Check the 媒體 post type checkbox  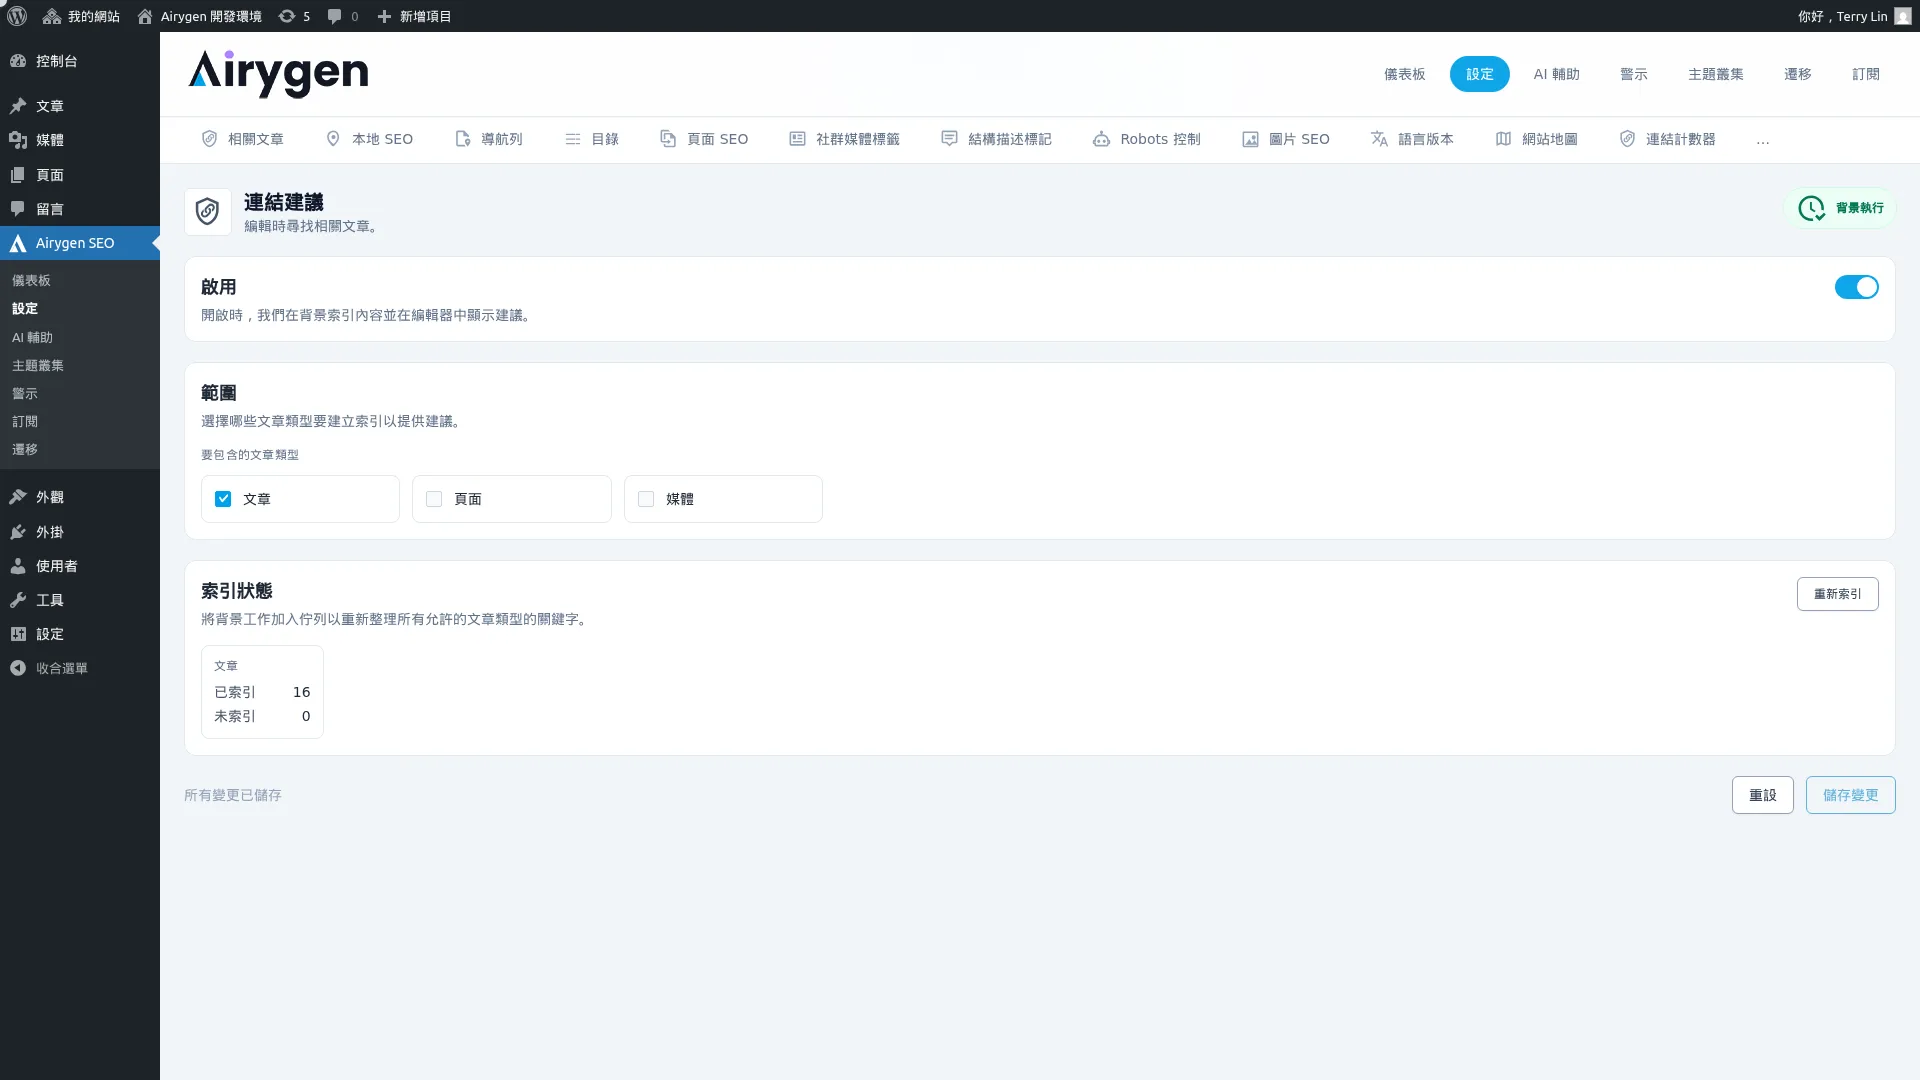point(646,499)
